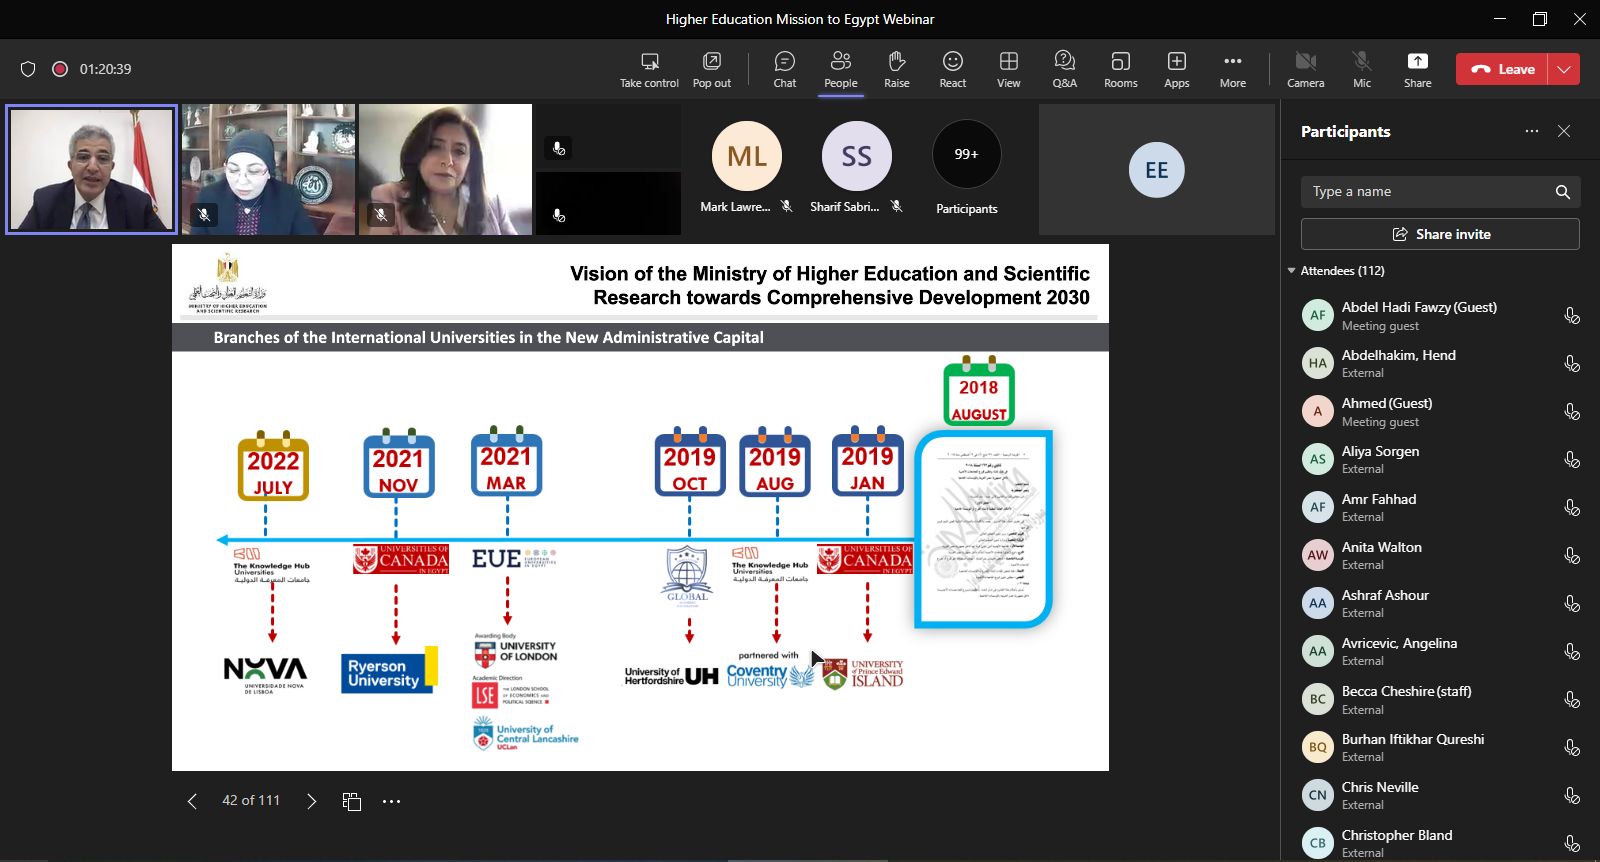
Task: Click the Share invite button
Action: point(1440,234)
